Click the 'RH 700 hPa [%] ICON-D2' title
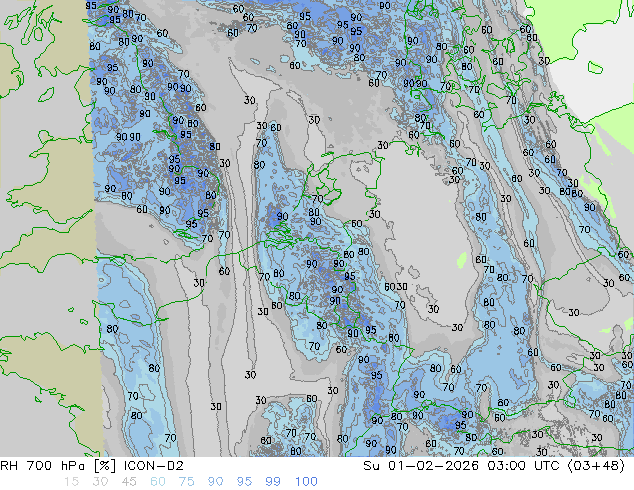 pos(92,466)
